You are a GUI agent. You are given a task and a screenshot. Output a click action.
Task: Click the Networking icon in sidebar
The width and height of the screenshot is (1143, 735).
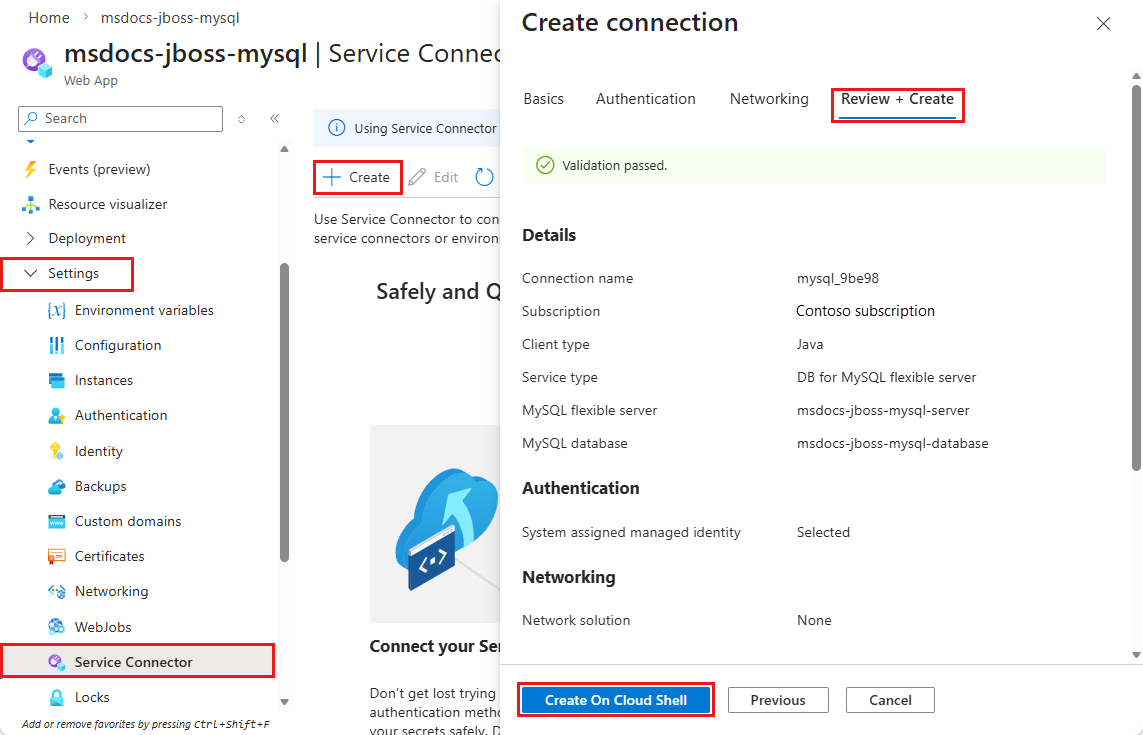[56, 591]
